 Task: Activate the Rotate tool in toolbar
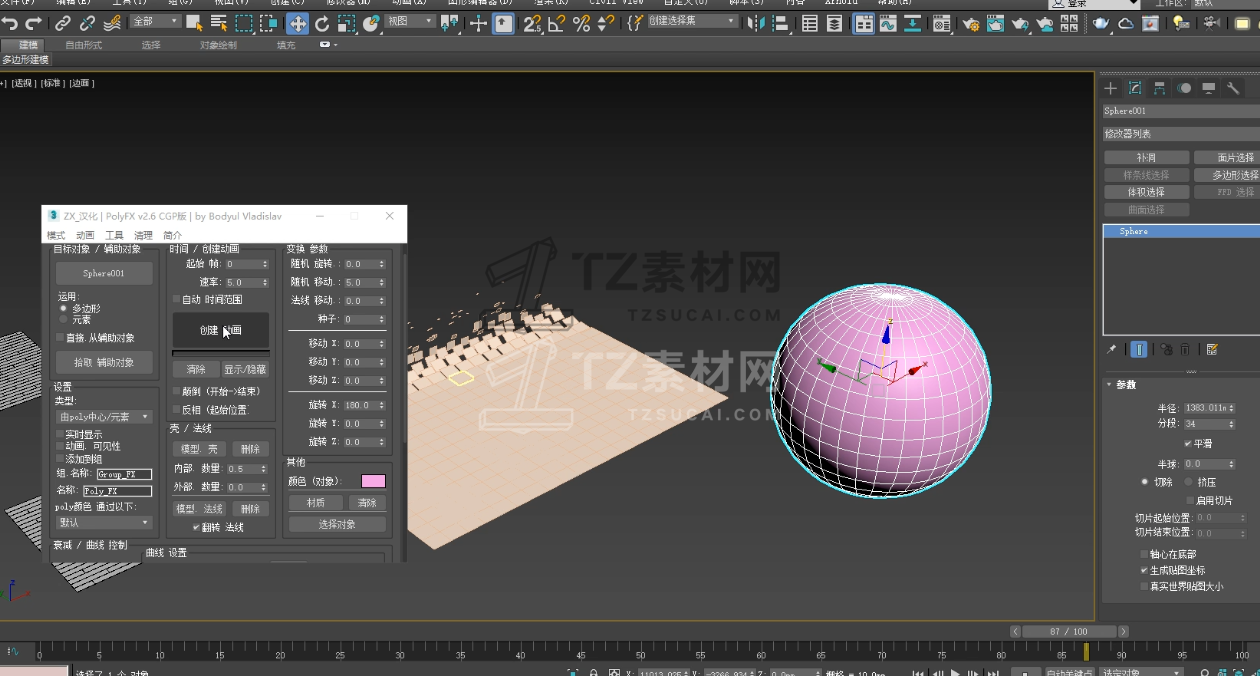(x=322, y=23)
